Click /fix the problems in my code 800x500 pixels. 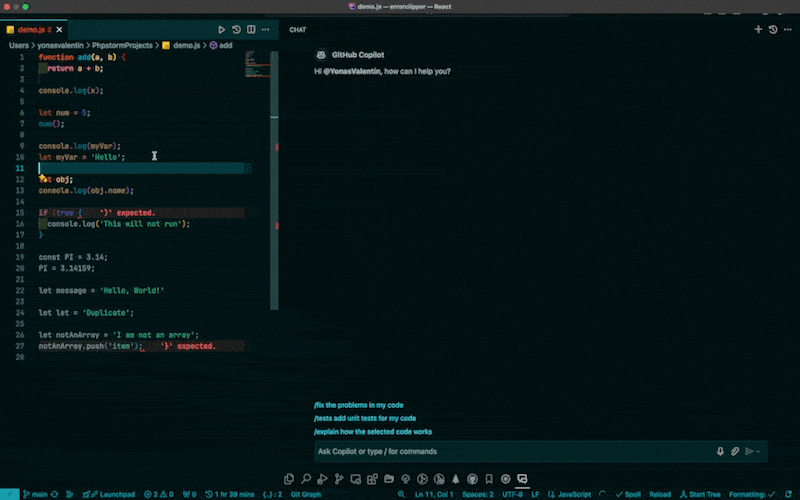point(359,405)
